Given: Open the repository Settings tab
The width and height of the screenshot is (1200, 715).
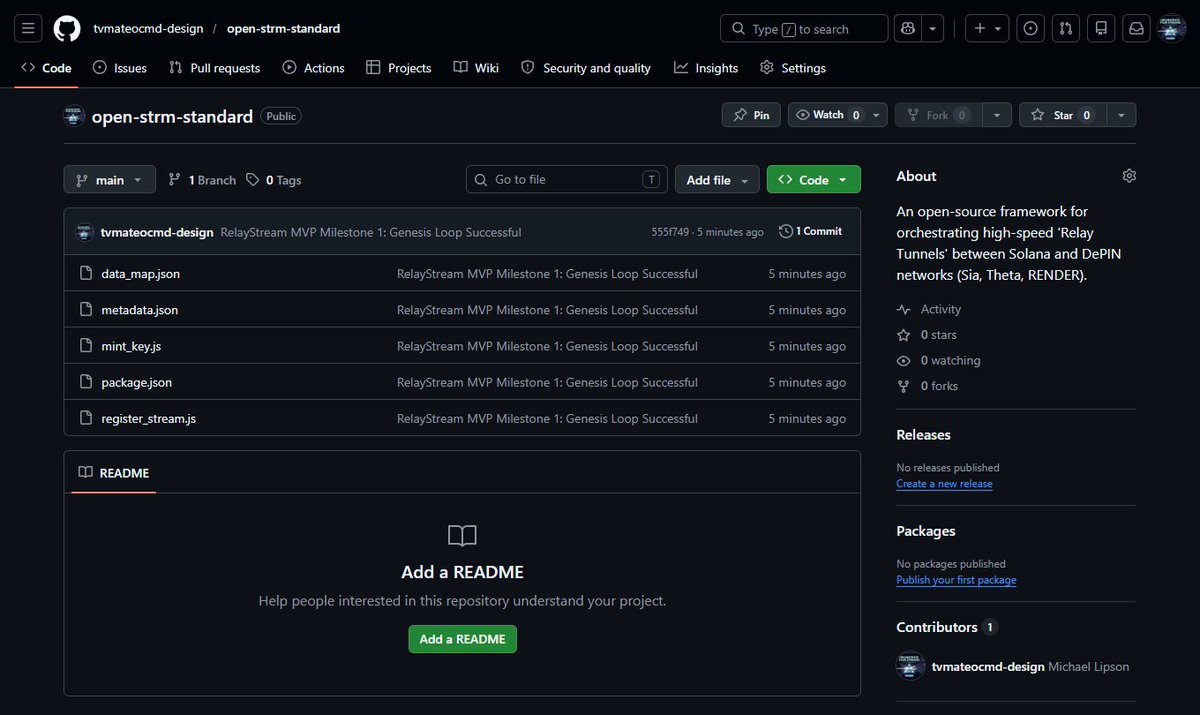Looking at the screenshot, I should point(793,68).
